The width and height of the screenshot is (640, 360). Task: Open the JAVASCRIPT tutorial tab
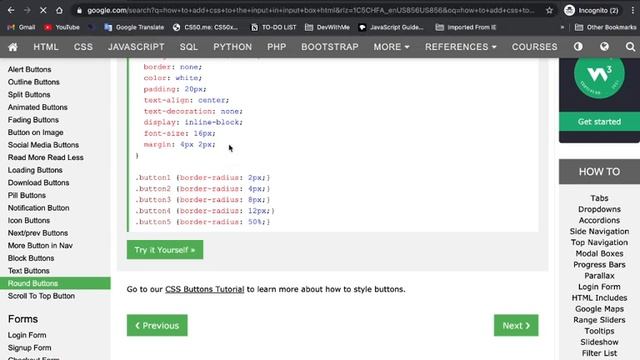pos(136,47)
